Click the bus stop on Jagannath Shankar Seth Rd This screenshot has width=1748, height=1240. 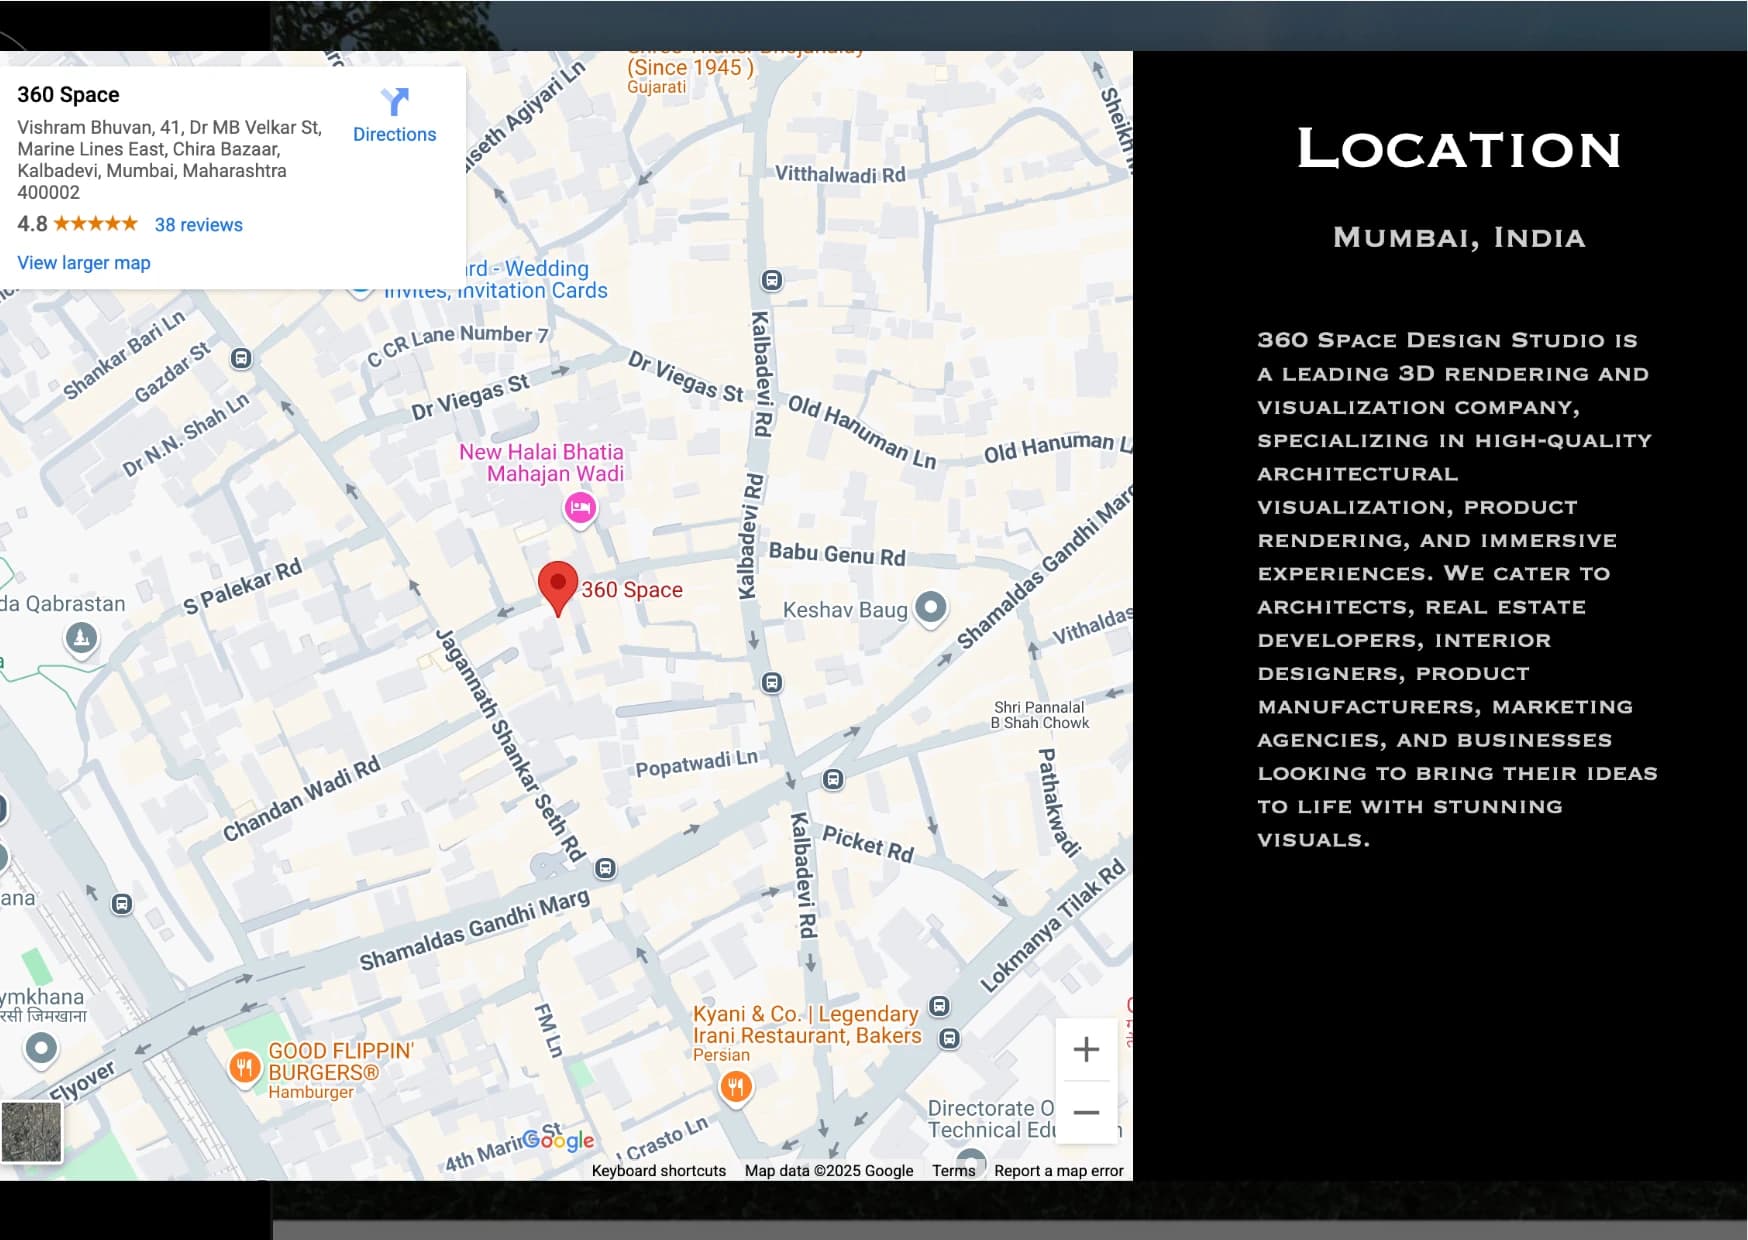[605, 868]
